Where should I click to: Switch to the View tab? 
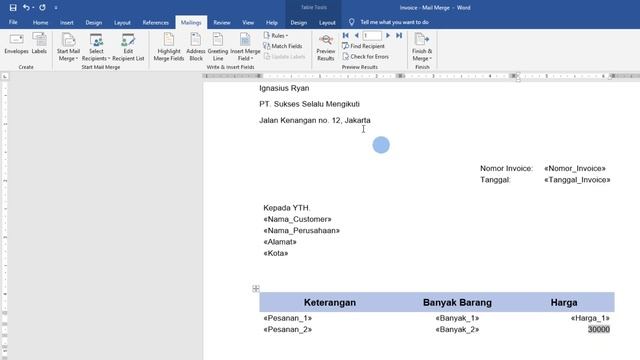coord(248,22)
